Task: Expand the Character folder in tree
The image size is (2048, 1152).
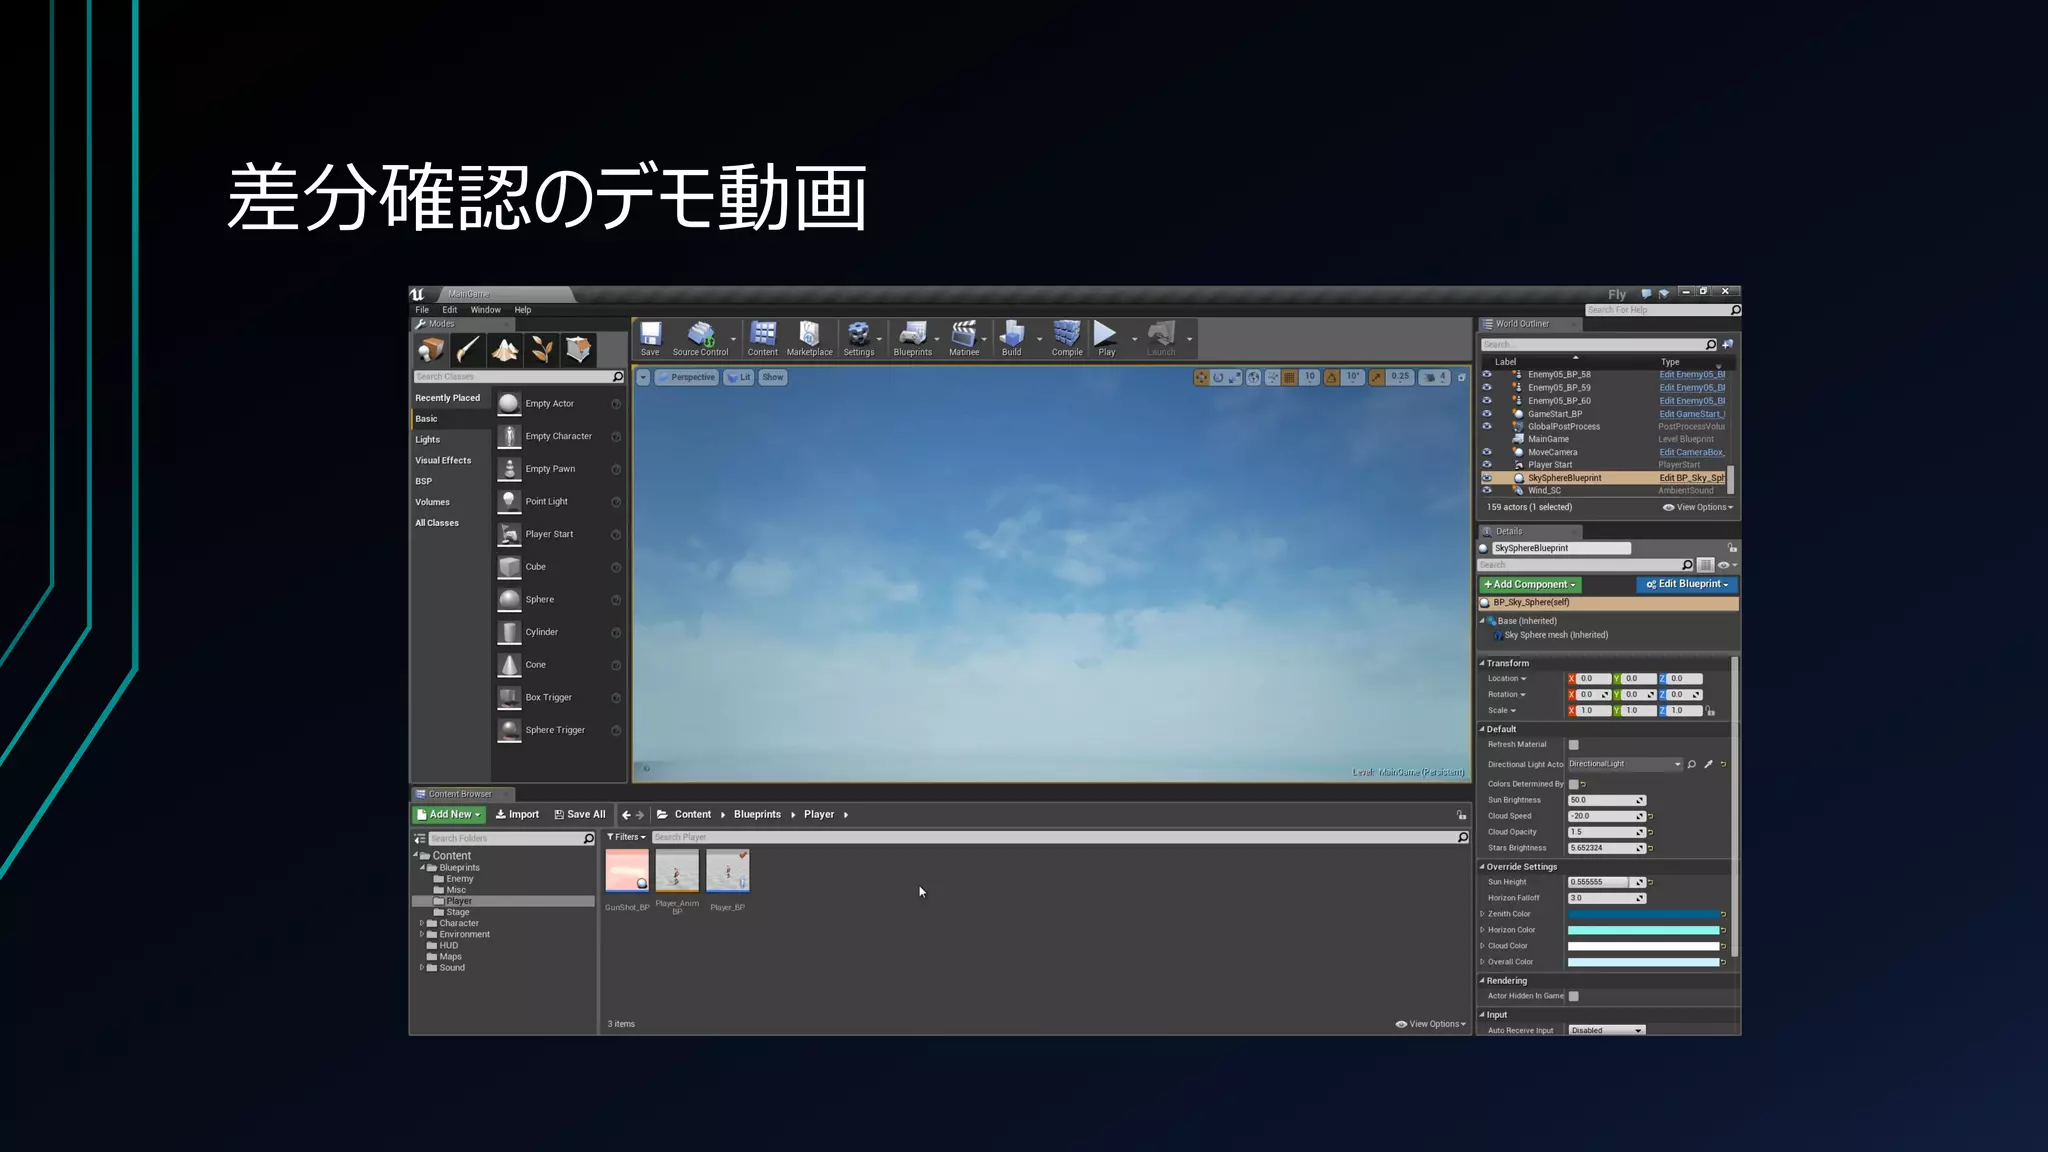Action: coord(422,924)
